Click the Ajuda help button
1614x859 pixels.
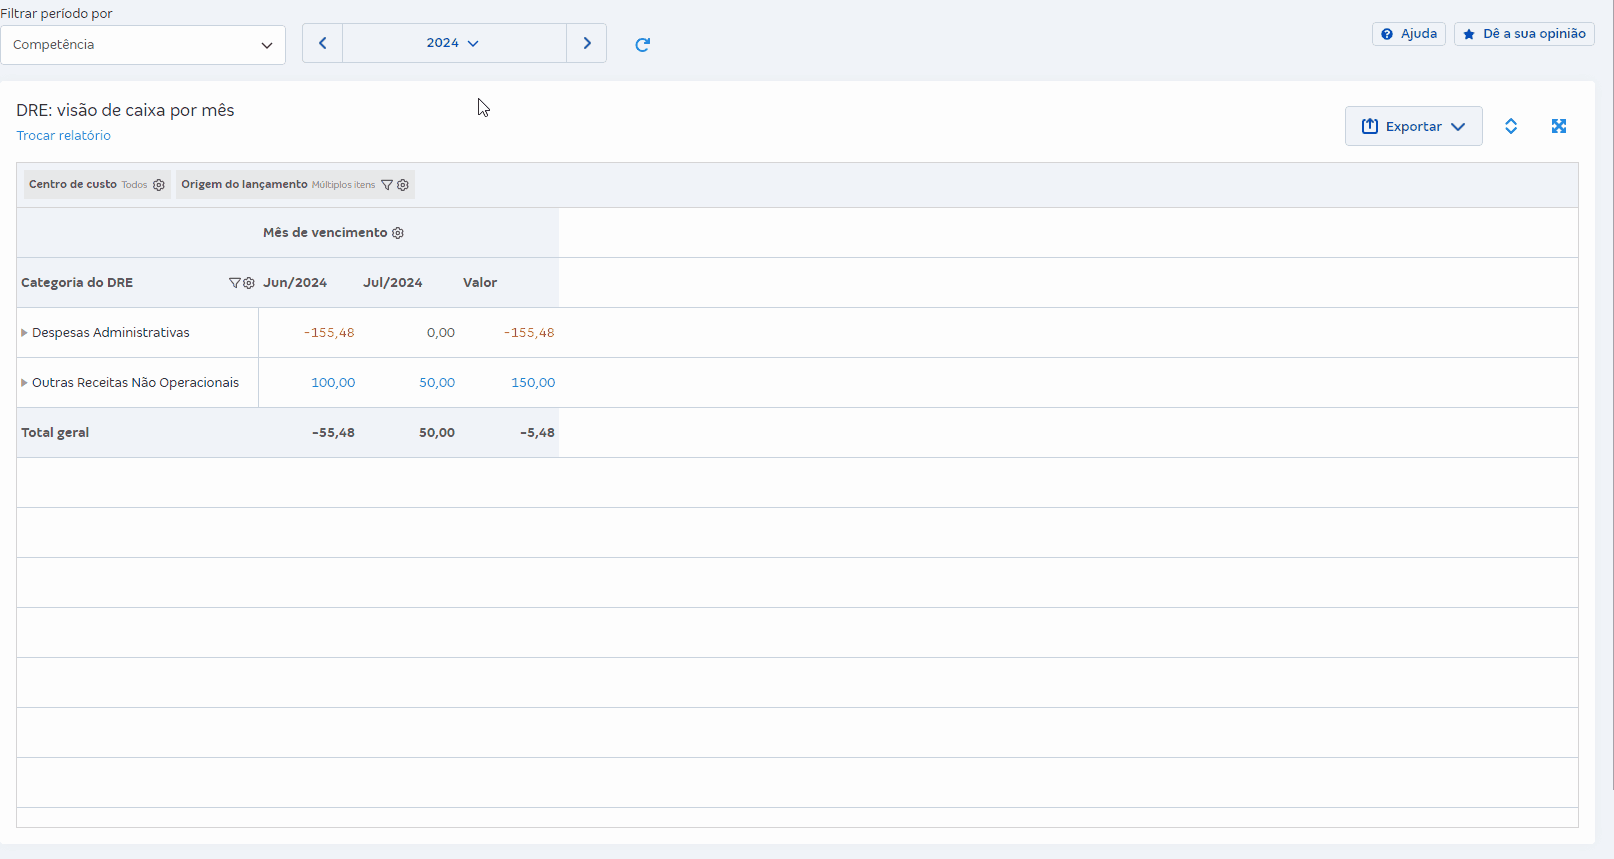[x=1408, y=34]
